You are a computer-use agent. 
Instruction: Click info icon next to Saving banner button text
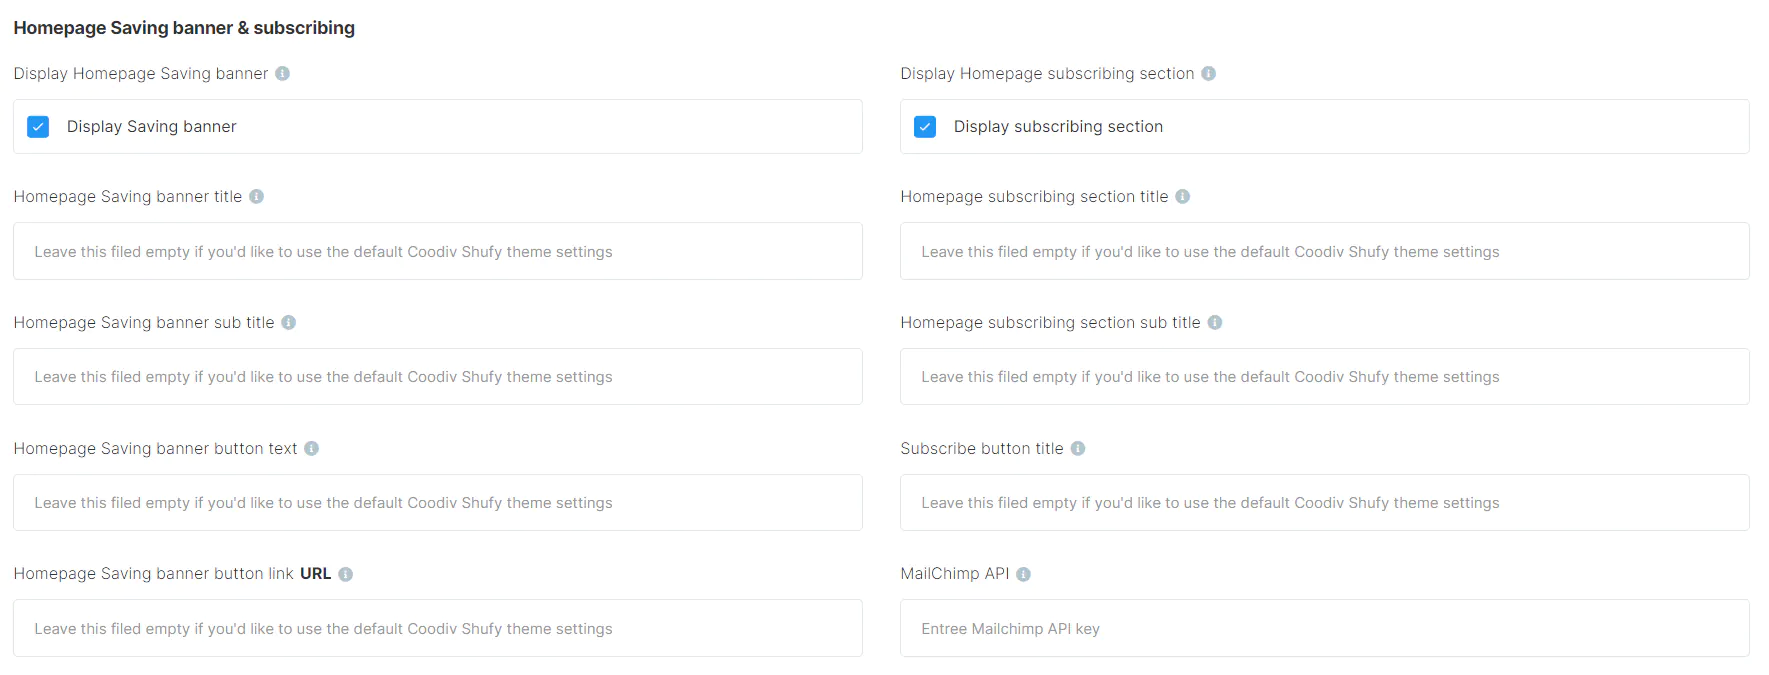[x=312, y=448]
